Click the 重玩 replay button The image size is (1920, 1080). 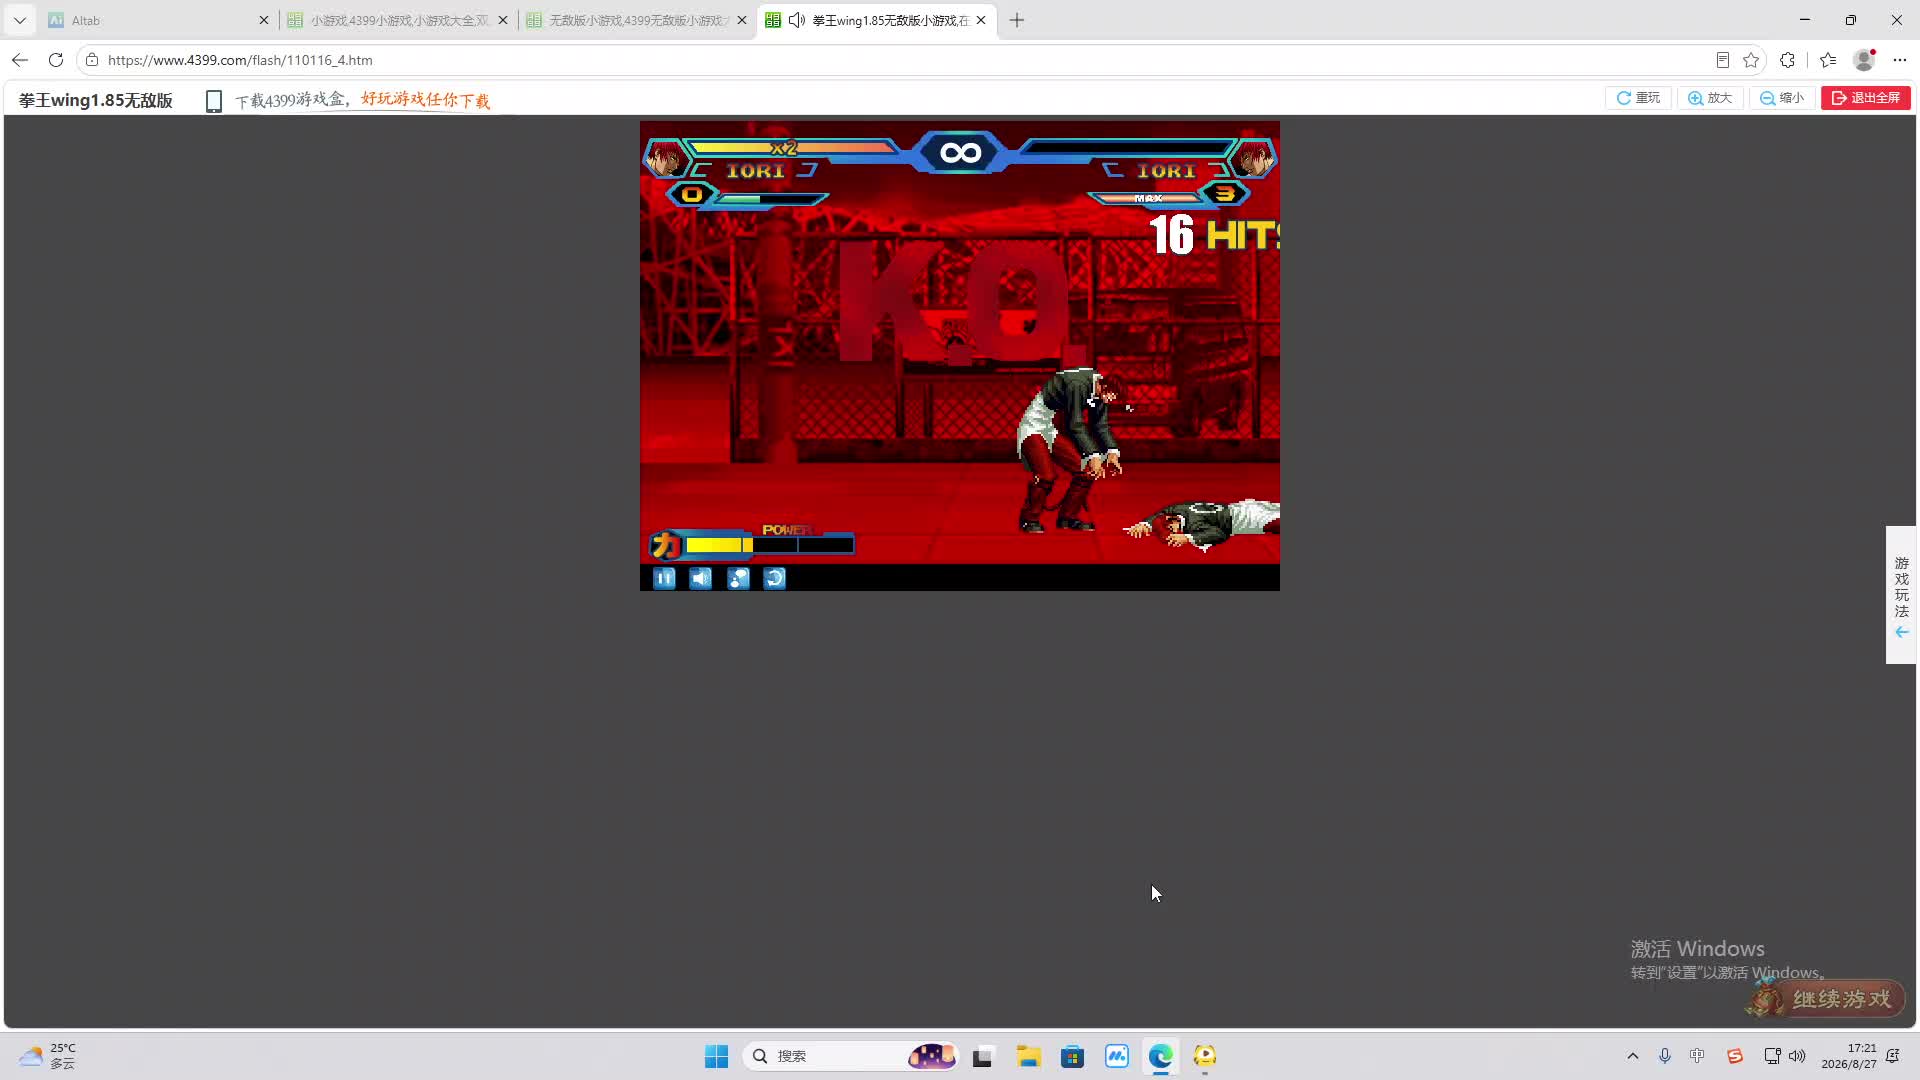tap(1638, 98)
